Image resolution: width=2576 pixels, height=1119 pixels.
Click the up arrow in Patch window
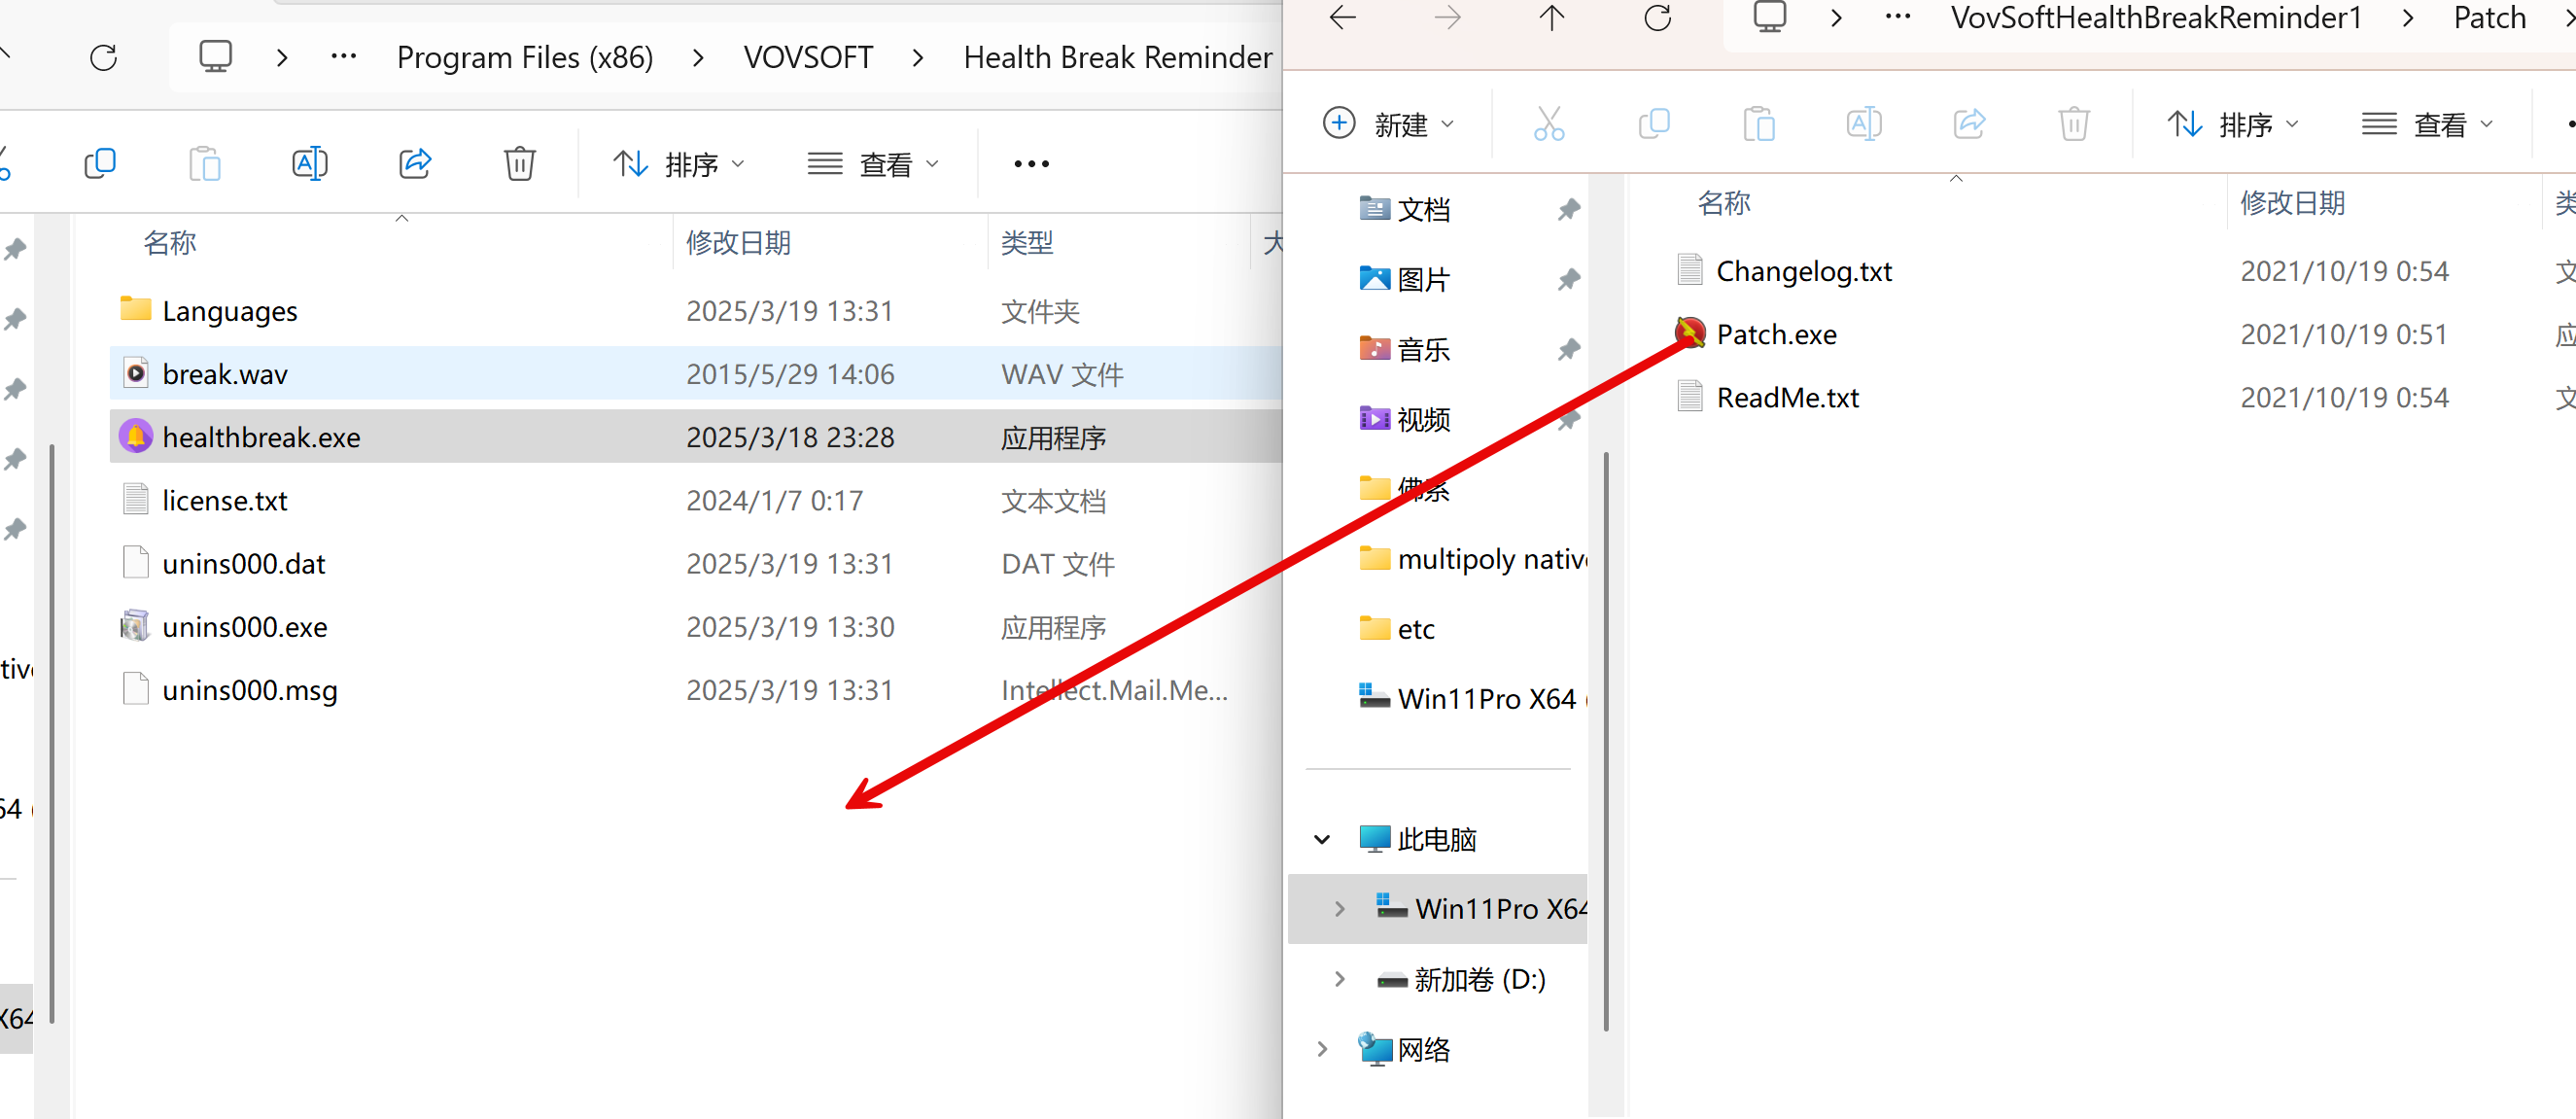(1551, 18)
